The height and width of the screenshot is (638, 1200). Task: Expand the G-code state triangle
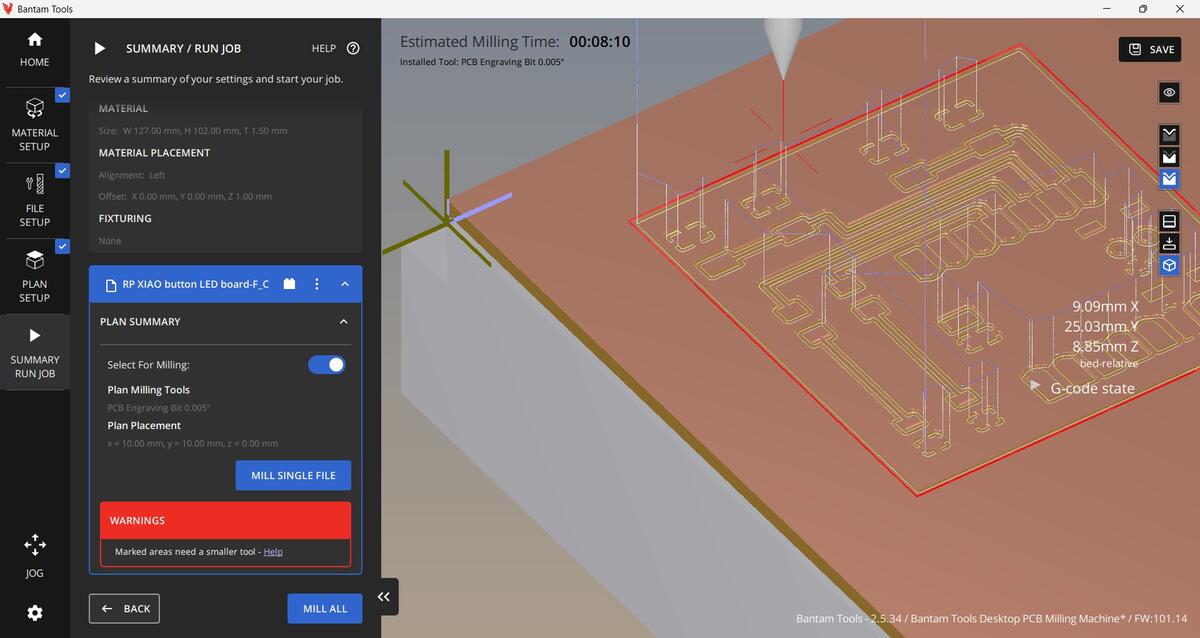1036,384
